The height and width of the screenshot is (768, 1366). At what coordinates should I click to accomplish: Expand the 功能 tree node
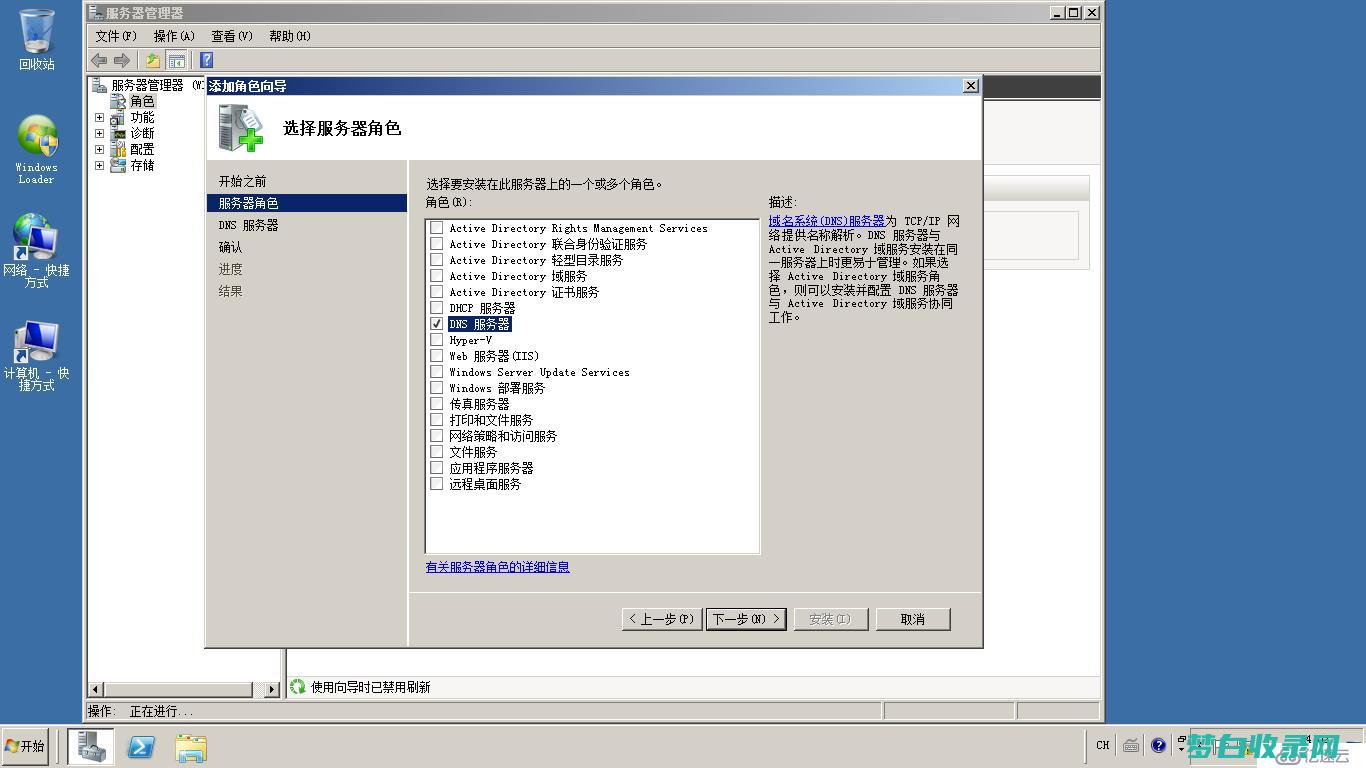(x=99, y=117)
